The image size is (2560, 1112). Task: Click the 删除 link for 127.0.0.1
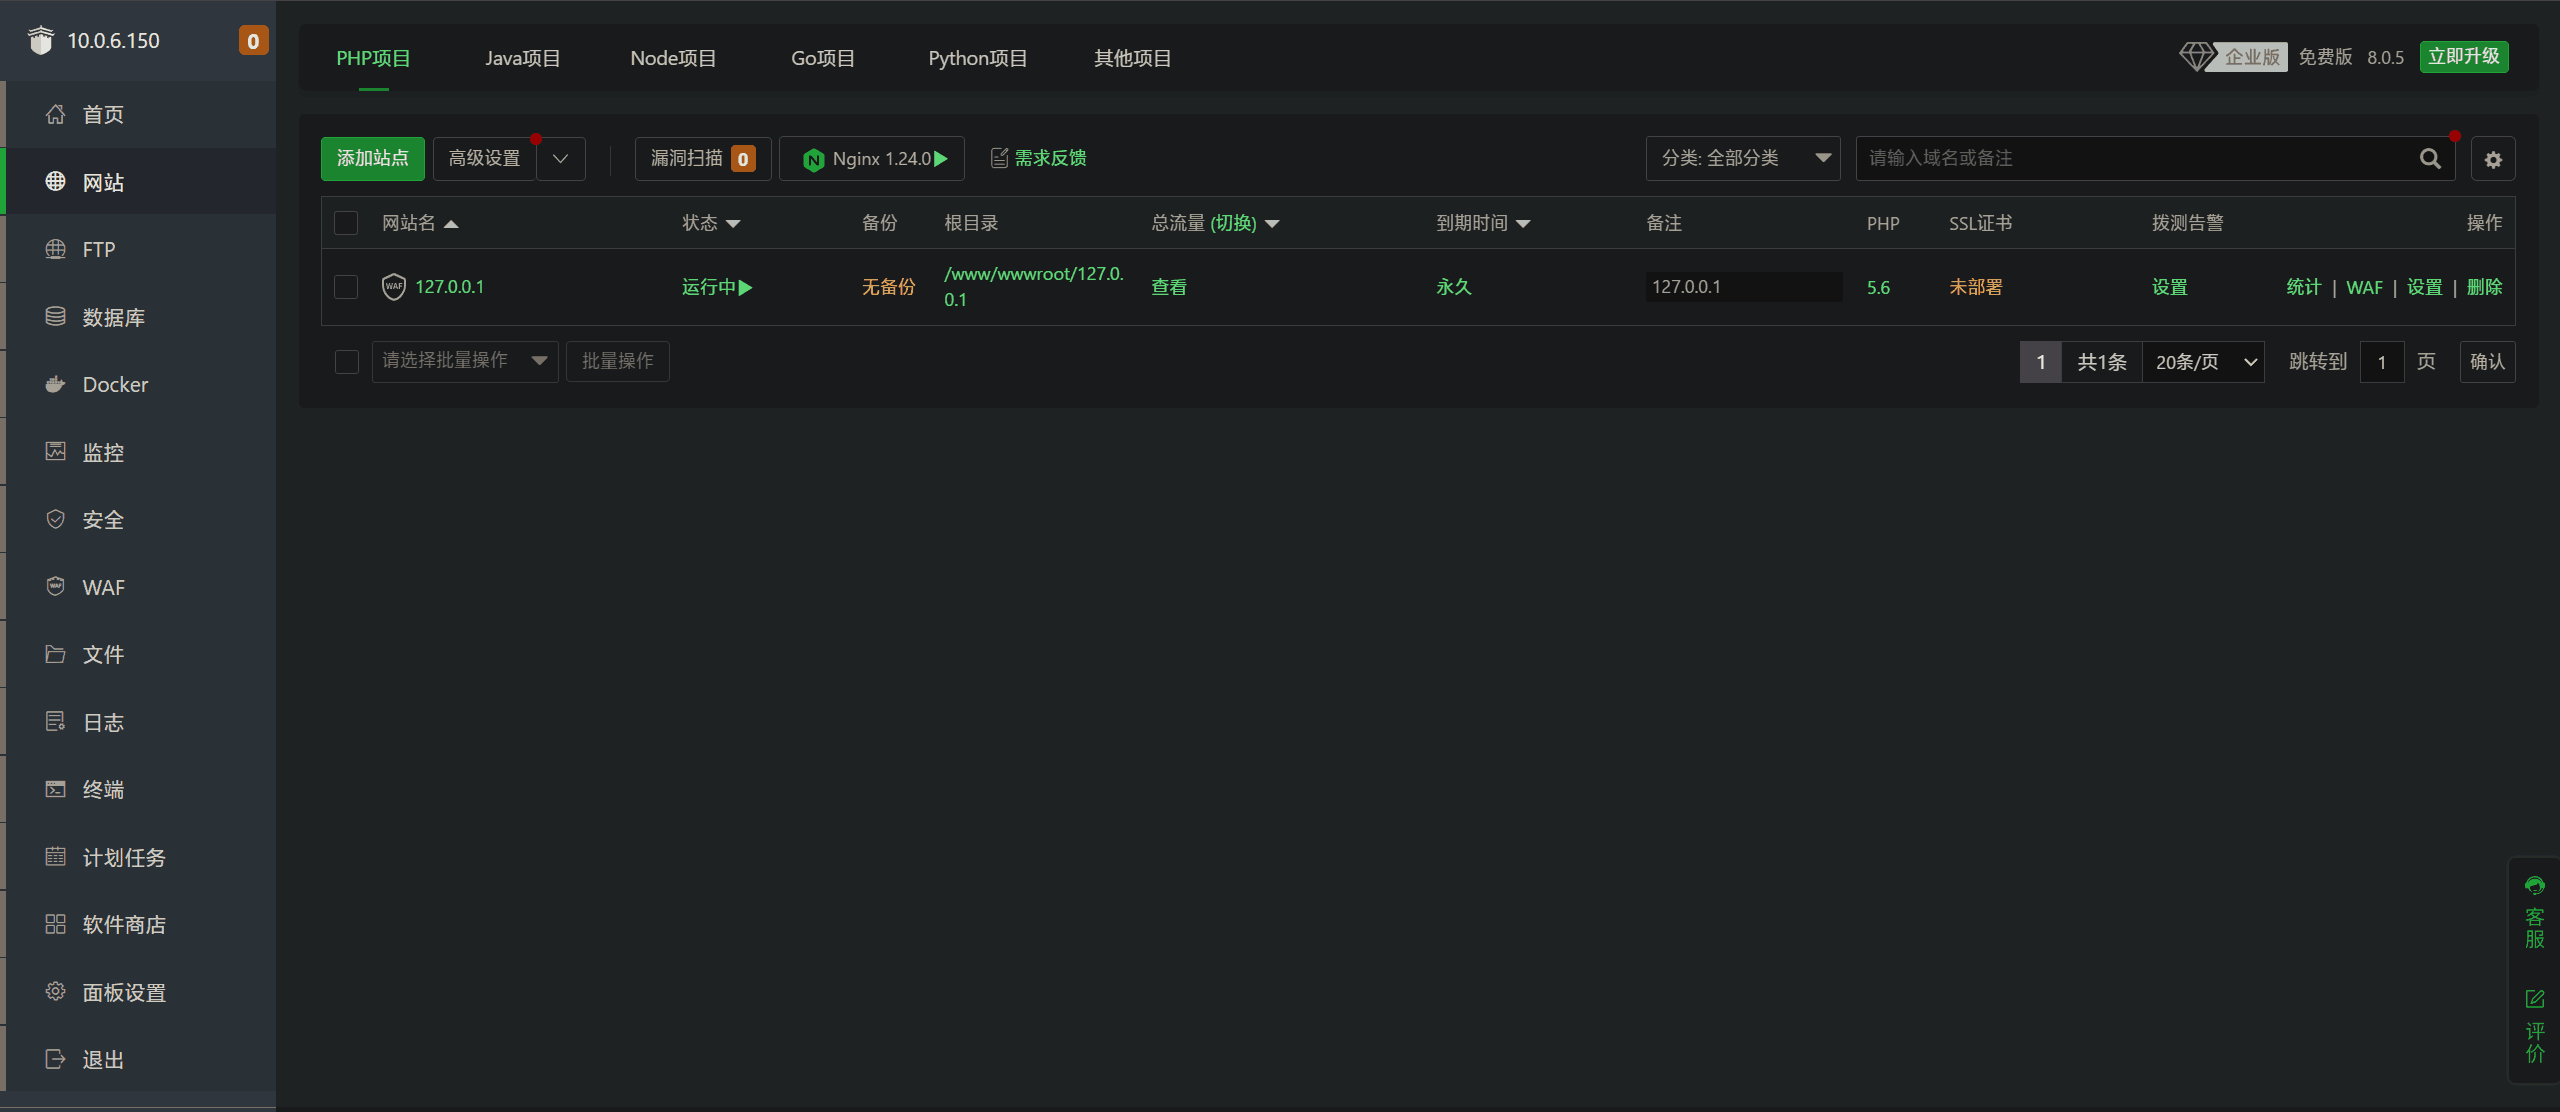[2484, 287]
